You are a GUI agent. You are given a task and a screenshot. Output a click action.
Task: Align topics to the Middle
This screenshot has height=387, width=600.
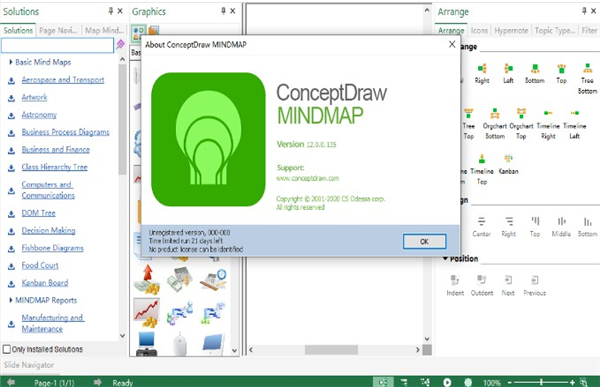[x=561, y=227]
